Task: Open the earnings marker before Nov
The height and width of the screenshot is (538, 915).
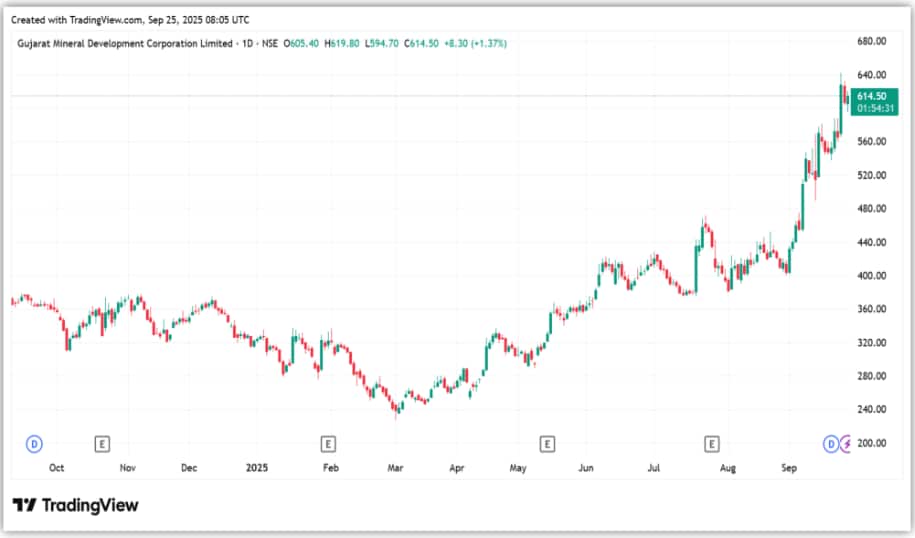Action: point(102,442)
